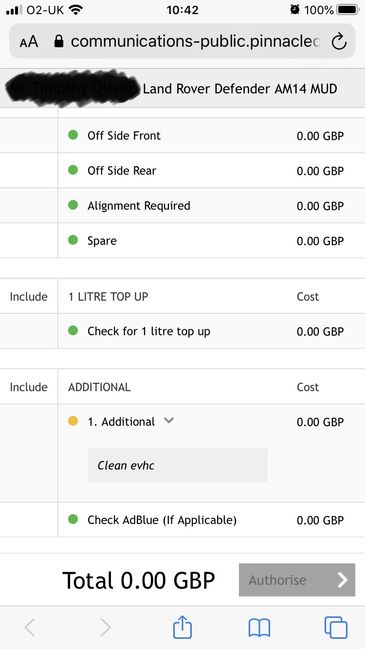365x649 pixels.
Task: Tap the padlock icon in the address bar
Action: point(59,41)
